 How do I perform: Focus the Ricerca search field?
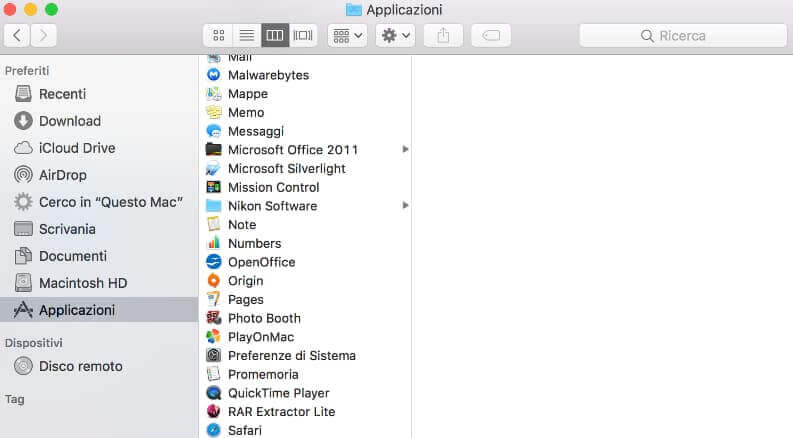(683, 35)
